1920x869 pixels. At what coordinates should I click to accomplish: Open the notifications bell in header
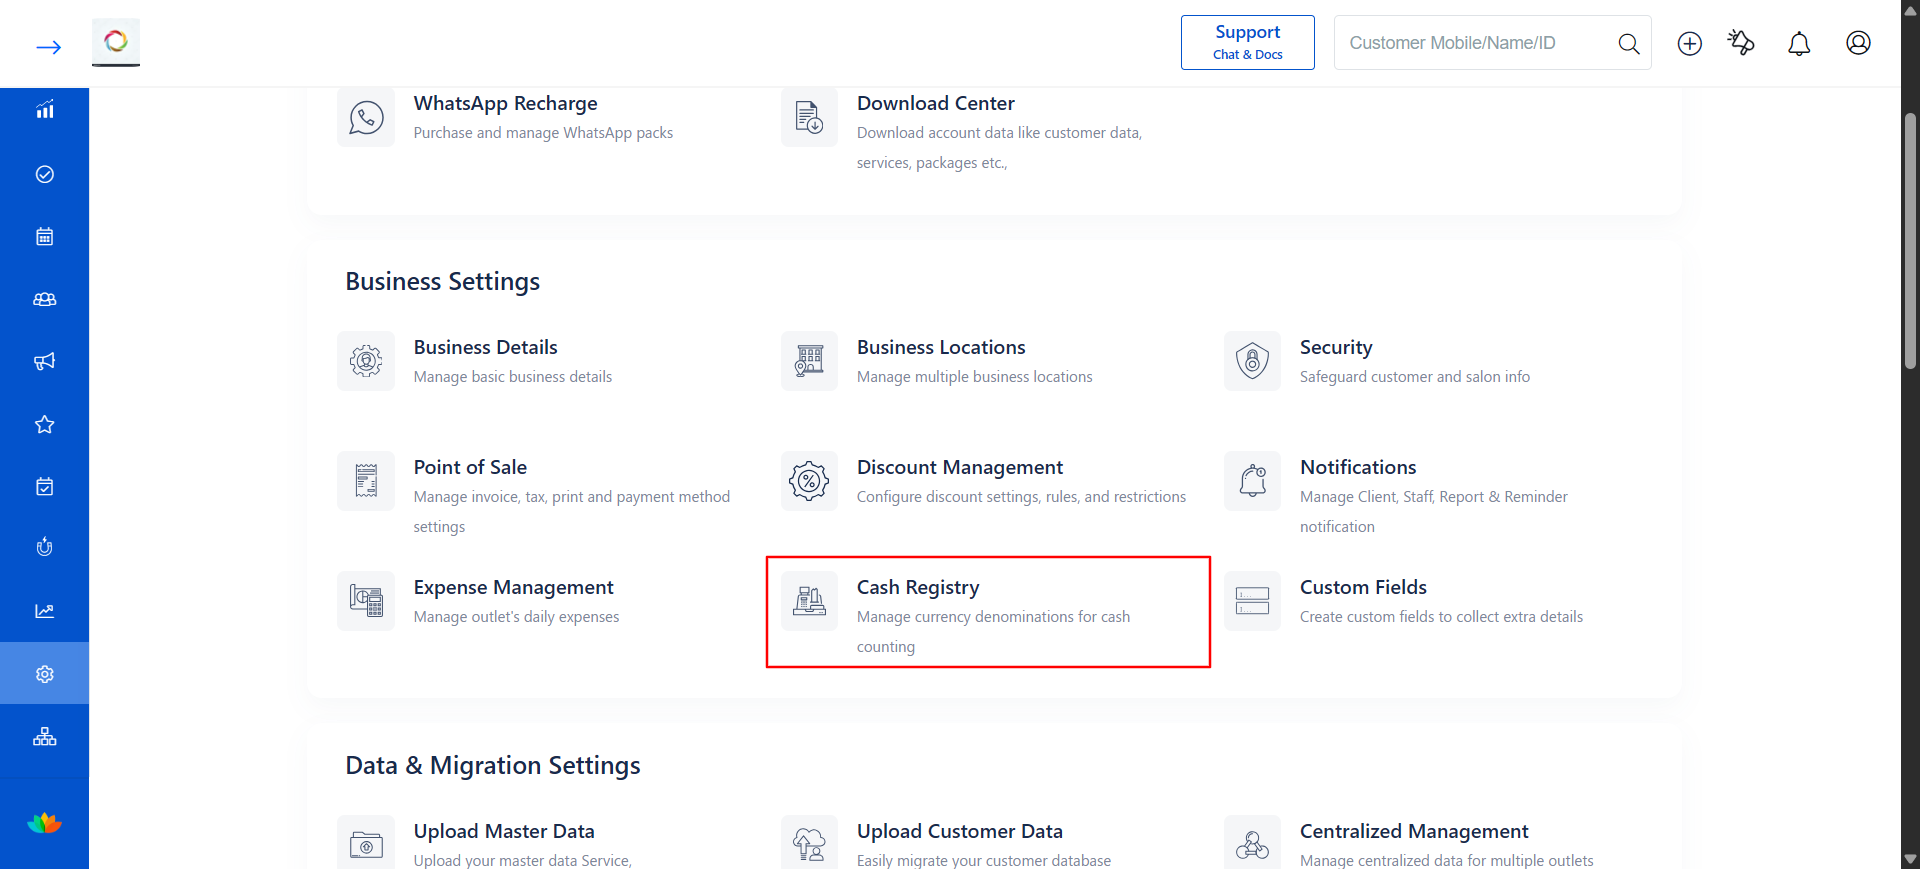[1799, 43]
